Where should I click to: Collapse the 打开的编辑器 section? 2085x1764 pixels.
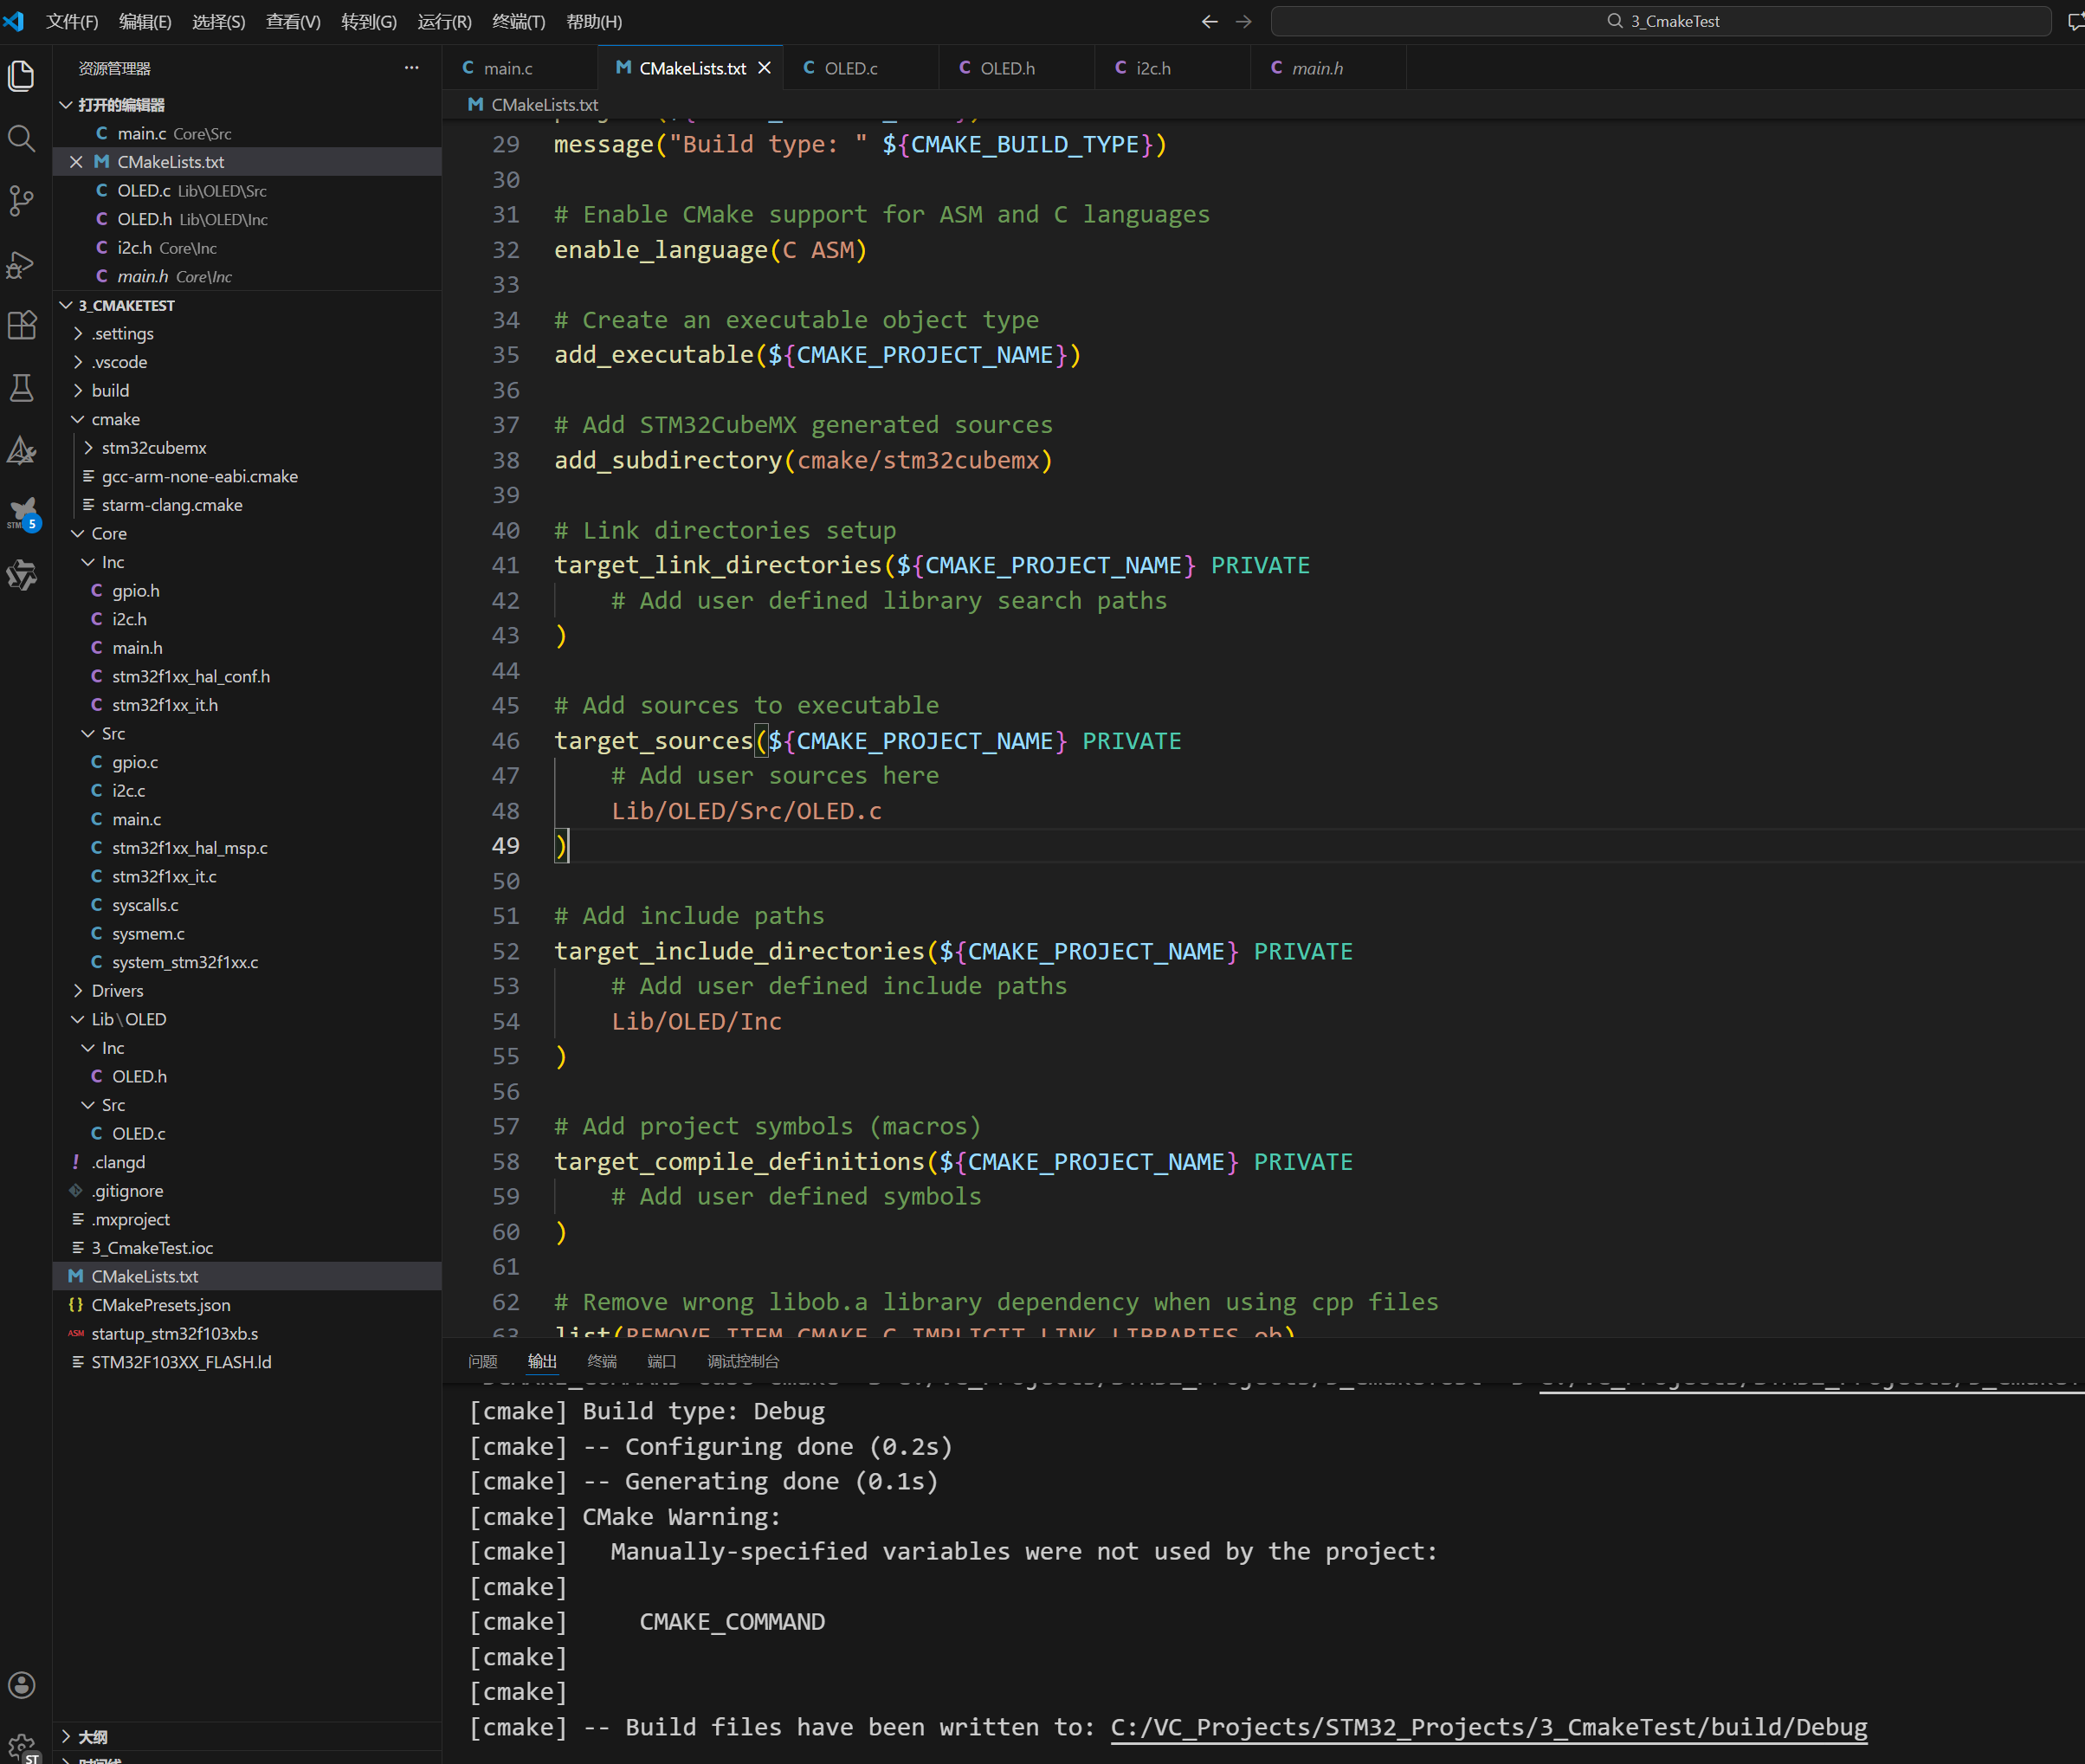66,105
